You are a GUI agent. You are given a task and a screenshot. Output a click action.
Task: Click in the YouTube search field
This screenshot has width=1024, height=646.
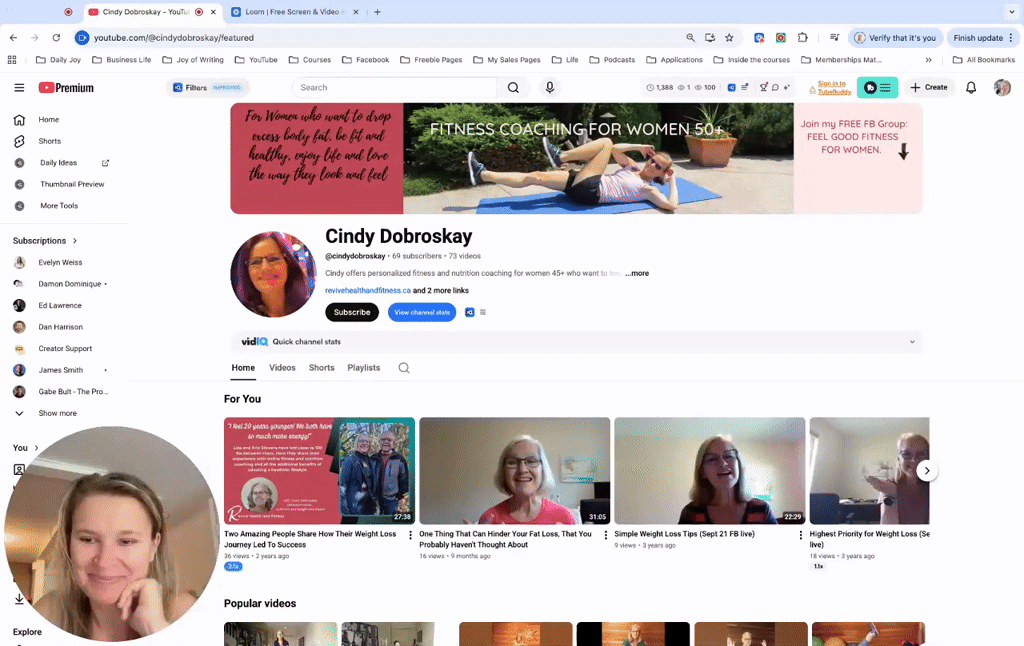coord(394,88)
